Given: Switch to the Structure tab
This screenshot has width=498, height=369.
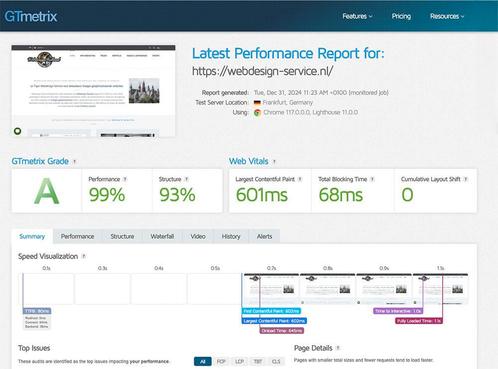Looking at the screenshot, I should coord(122,236).
